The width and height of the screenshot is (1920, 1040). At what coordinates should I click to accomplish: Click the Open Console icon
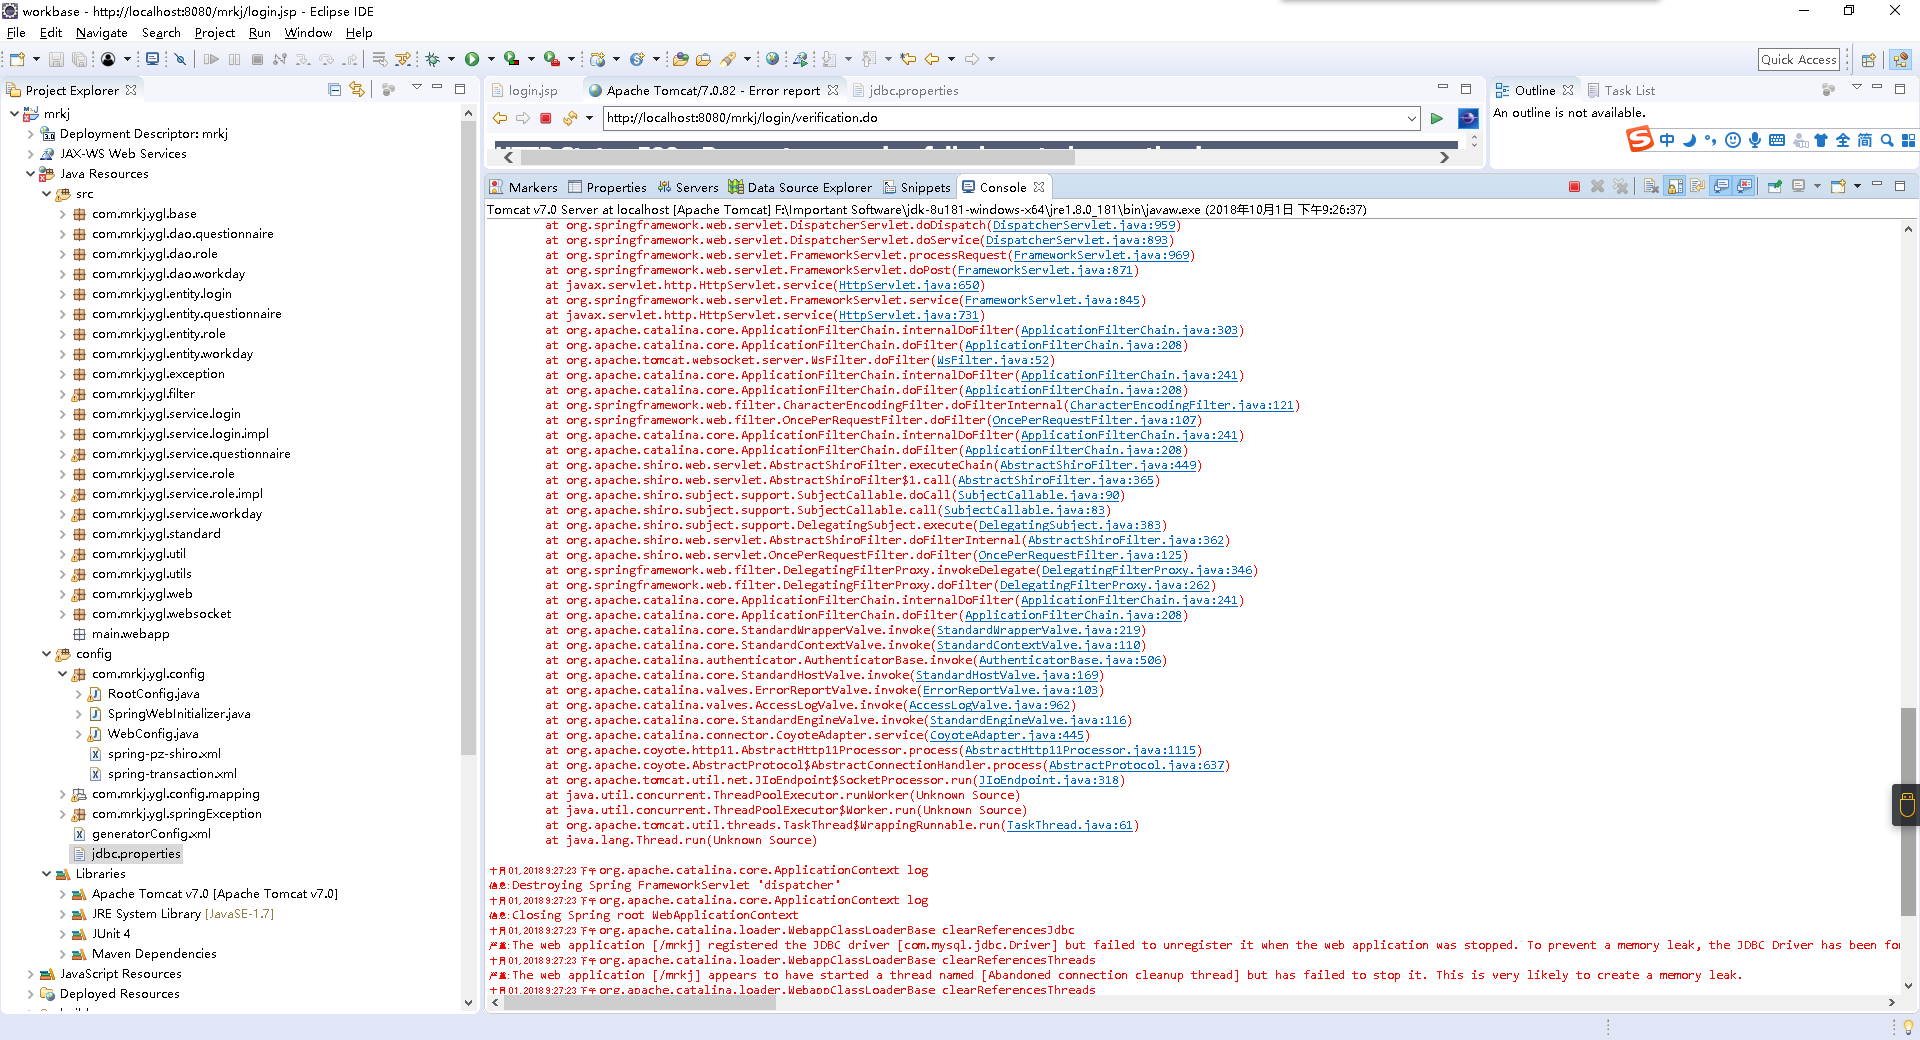click(1838, 187)
